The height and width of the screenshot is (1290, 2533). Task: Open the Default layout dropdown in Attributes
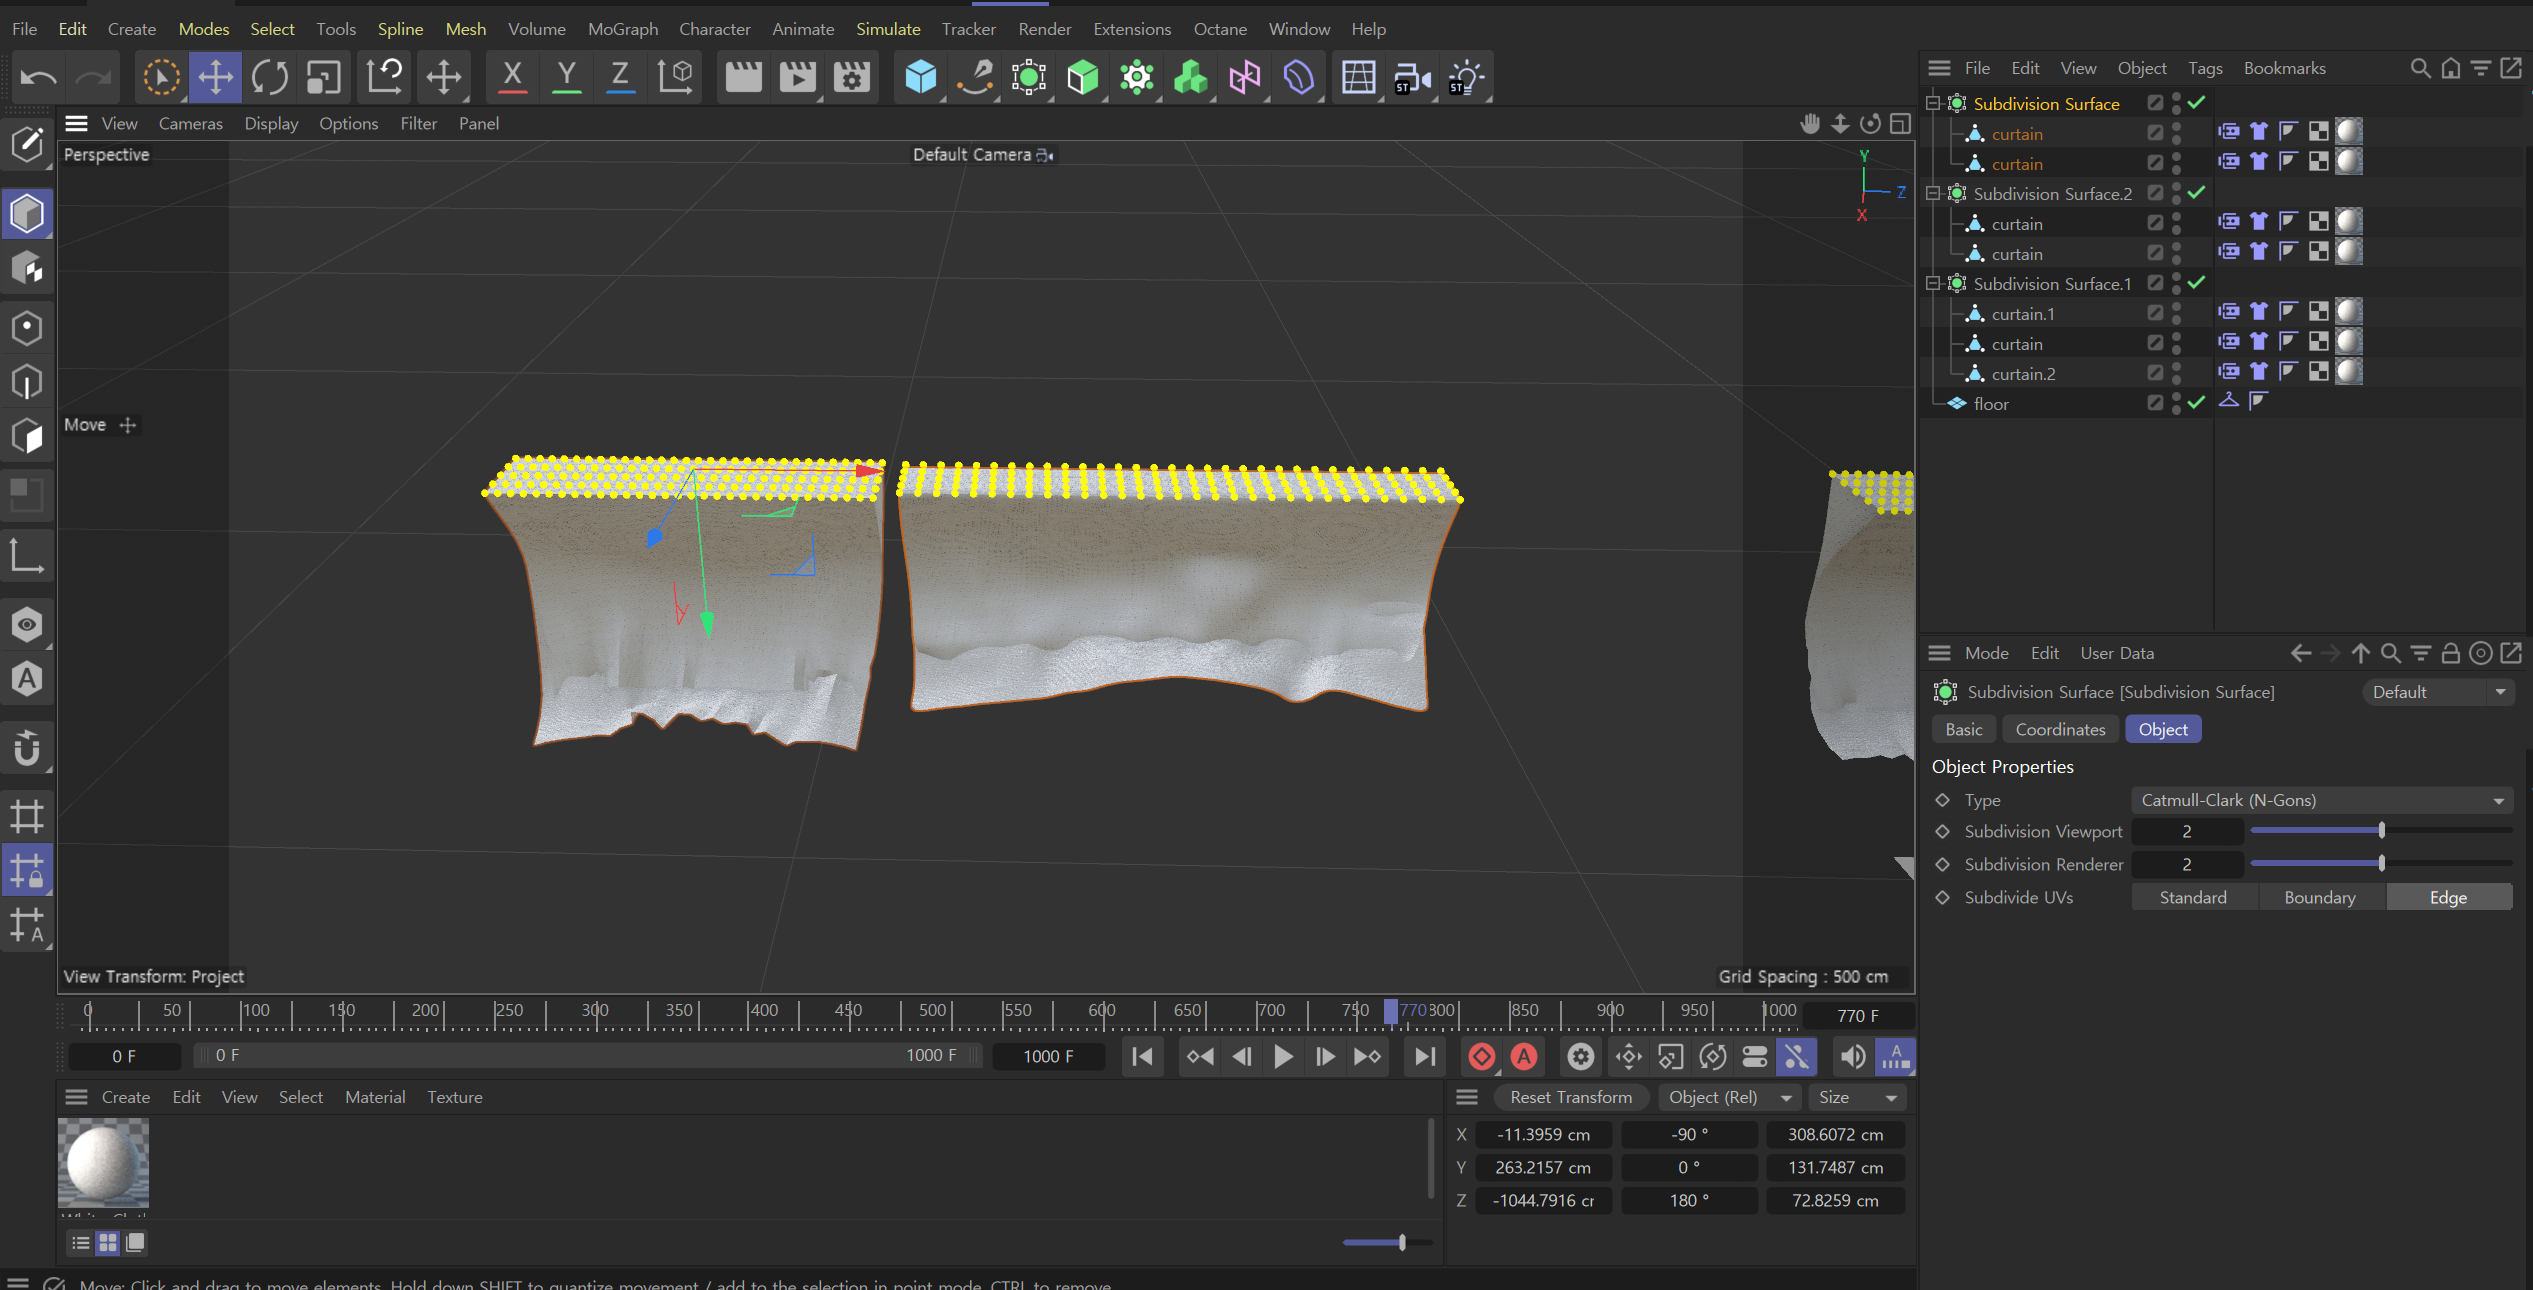tap(2438, 692)
